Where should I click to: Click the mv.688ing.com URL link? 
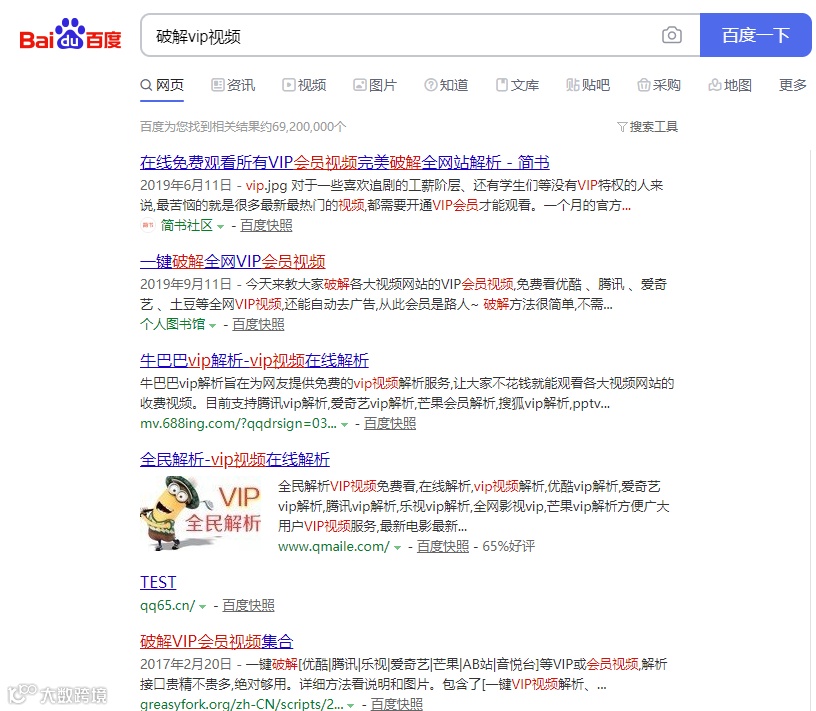click(238, 424)
